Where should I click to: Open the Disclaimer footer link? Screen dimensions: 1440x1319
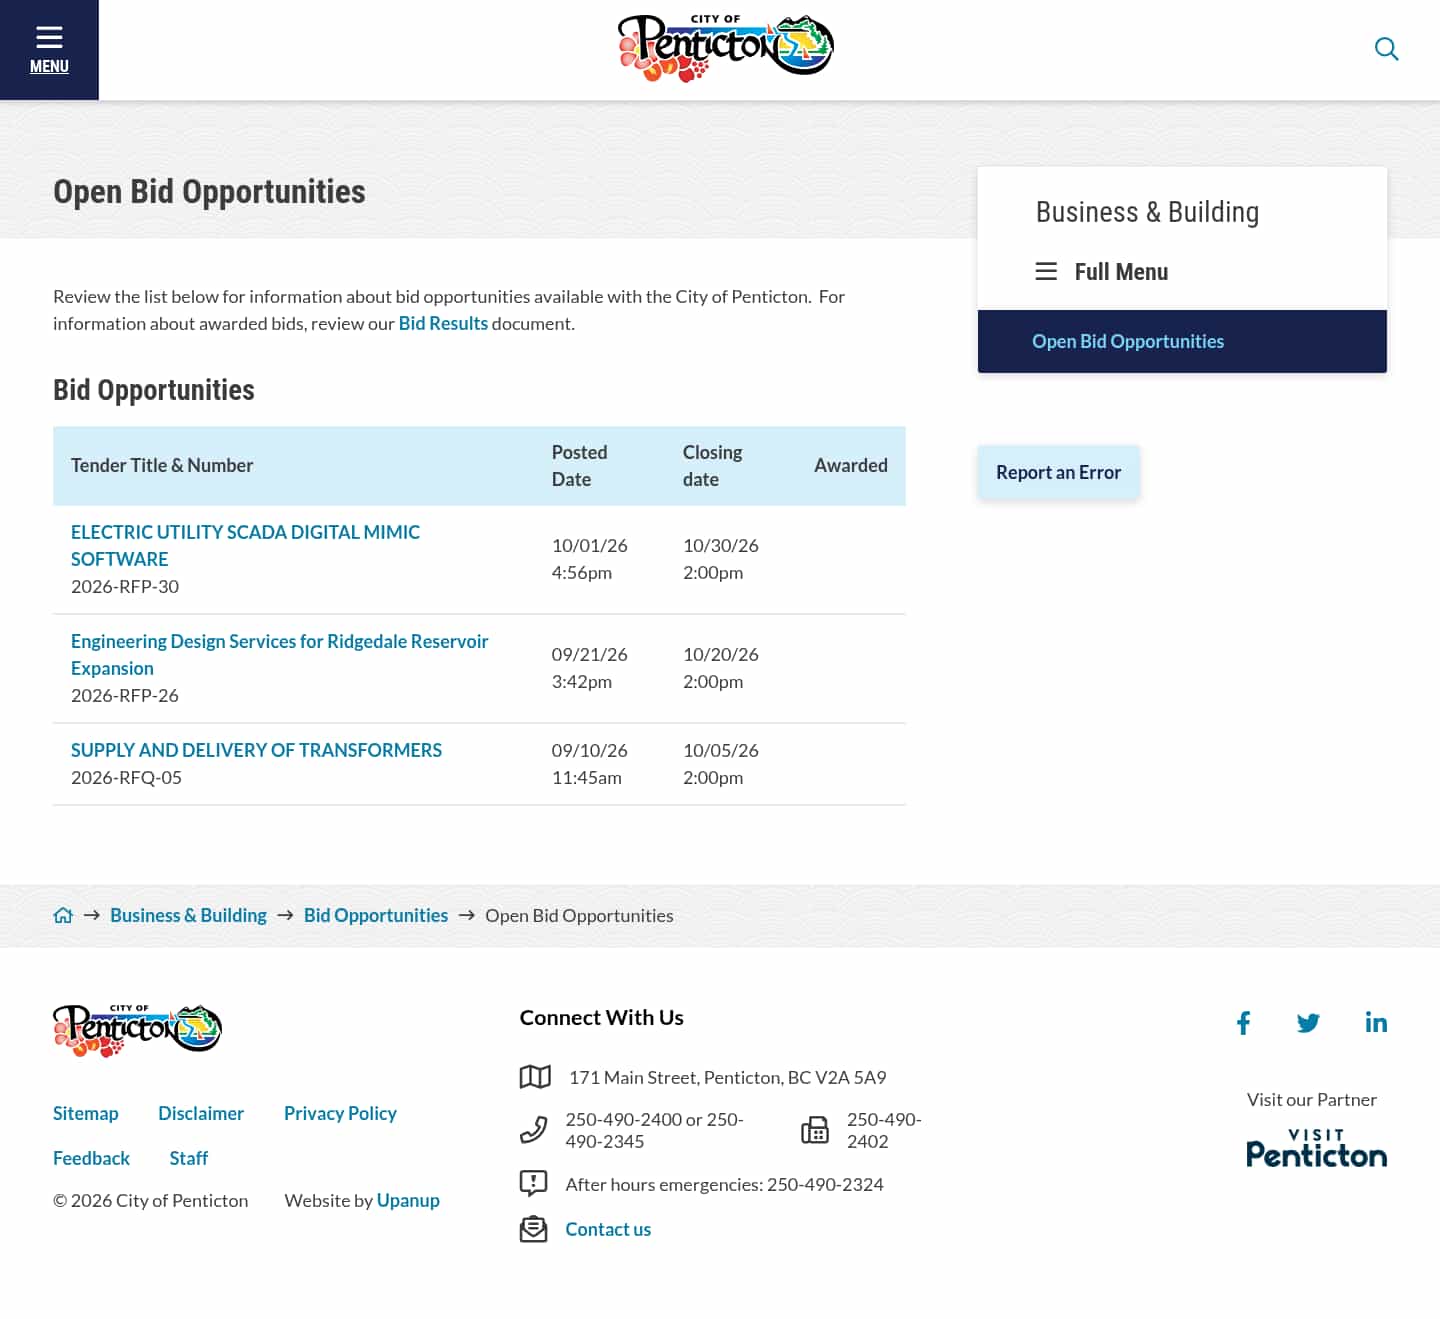[201, 1113]
